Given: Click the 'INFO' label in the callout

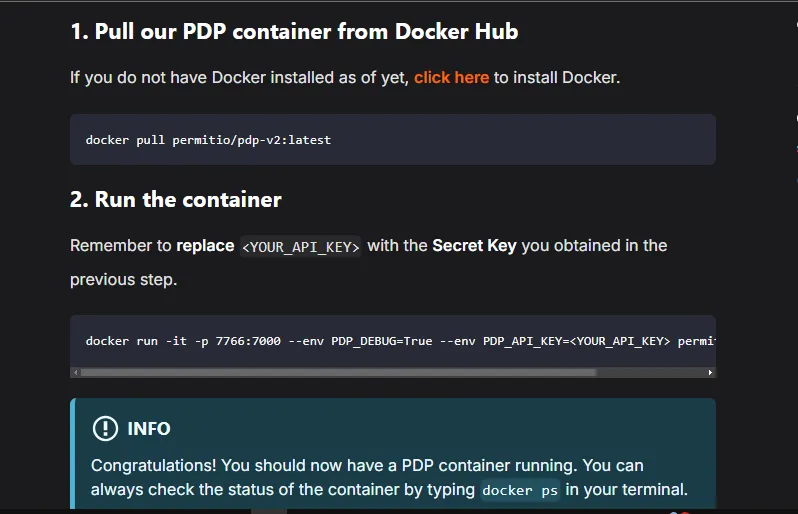Looking at the screenshot, I should (x=149, y=428).
